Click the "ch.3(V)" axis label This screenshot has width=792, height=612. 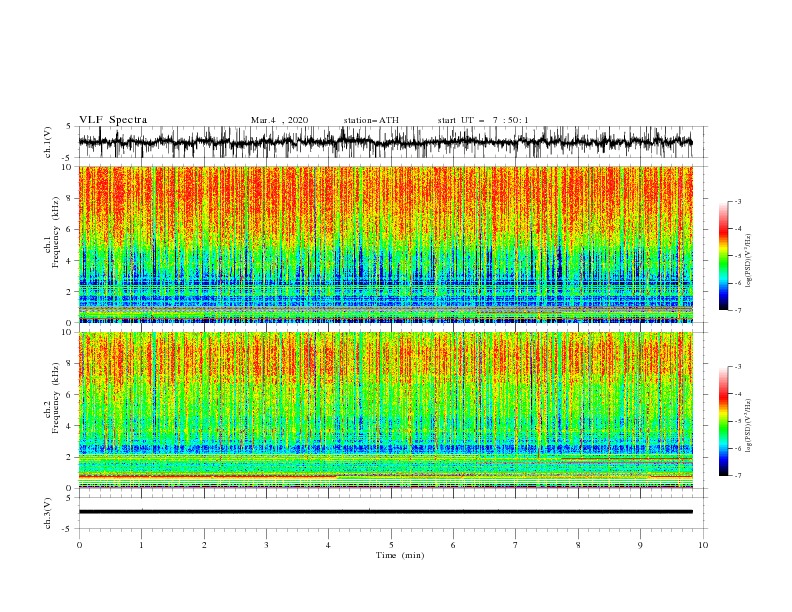click(48, 513)
